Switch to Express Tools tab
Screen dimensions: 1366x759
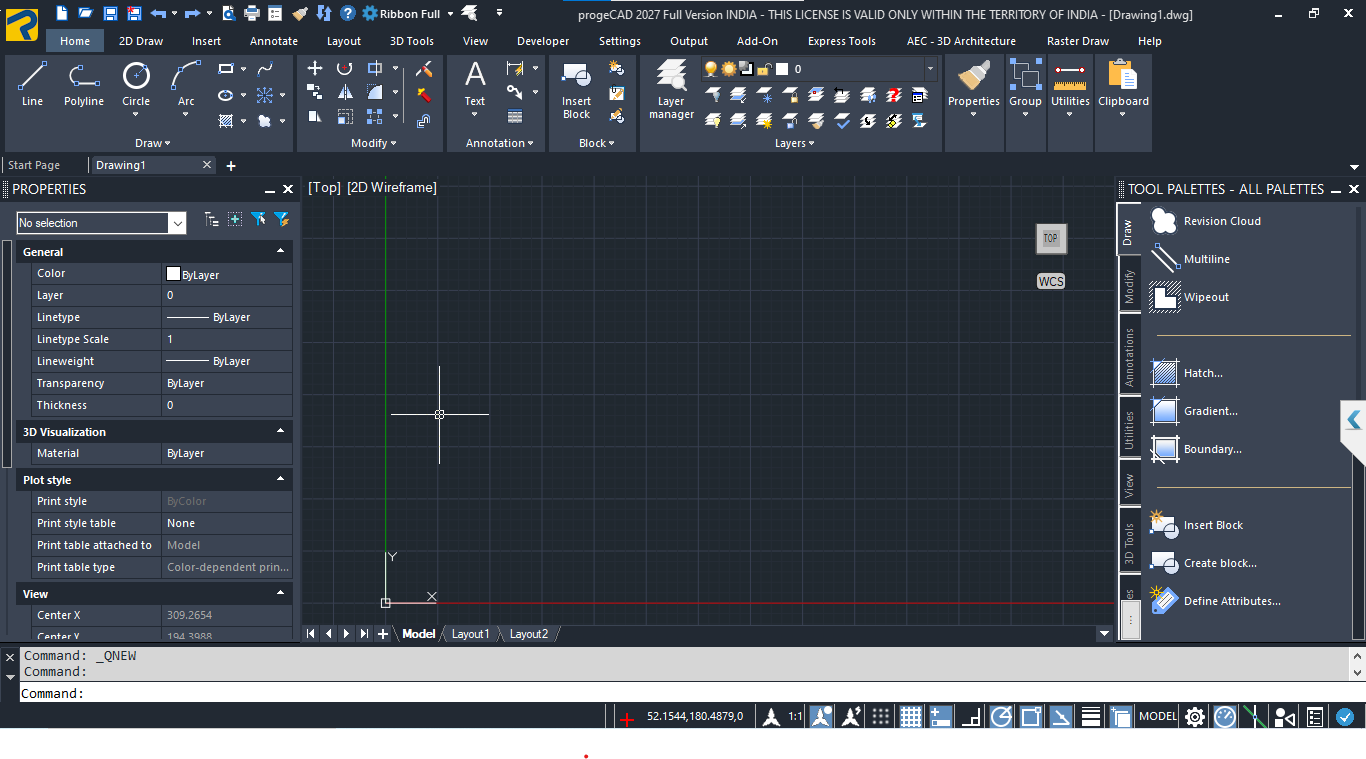pyautogui.click(x=842, y=41)
